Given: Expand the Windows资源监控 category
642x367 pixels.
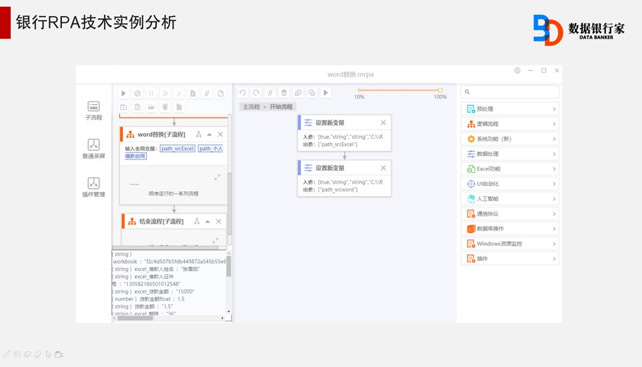Looking at the screenshot, I should (510, 244).
